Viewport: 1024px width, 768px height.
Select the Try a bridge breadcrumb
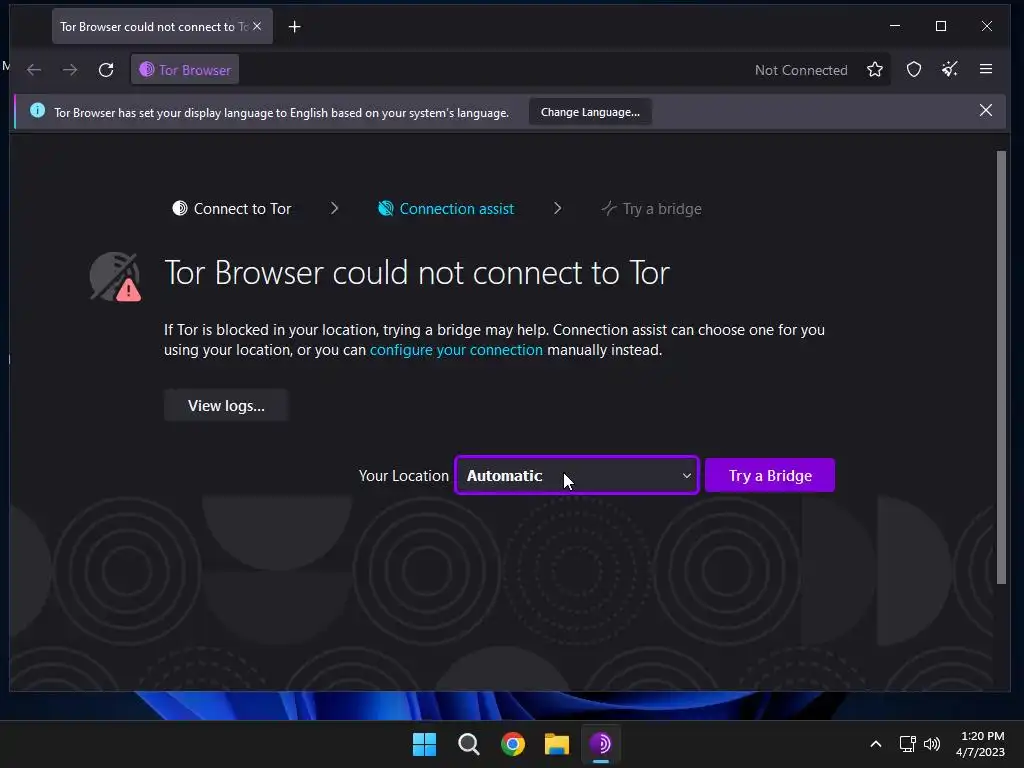coord(651,209)
